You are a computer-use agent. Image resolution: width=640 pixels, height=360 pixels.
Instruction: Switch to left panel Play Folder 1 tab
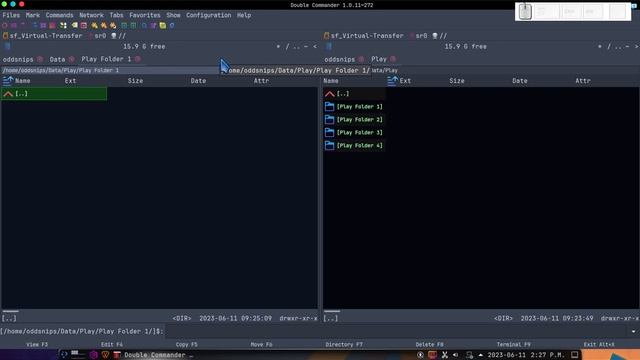click(x=106, y=59)
